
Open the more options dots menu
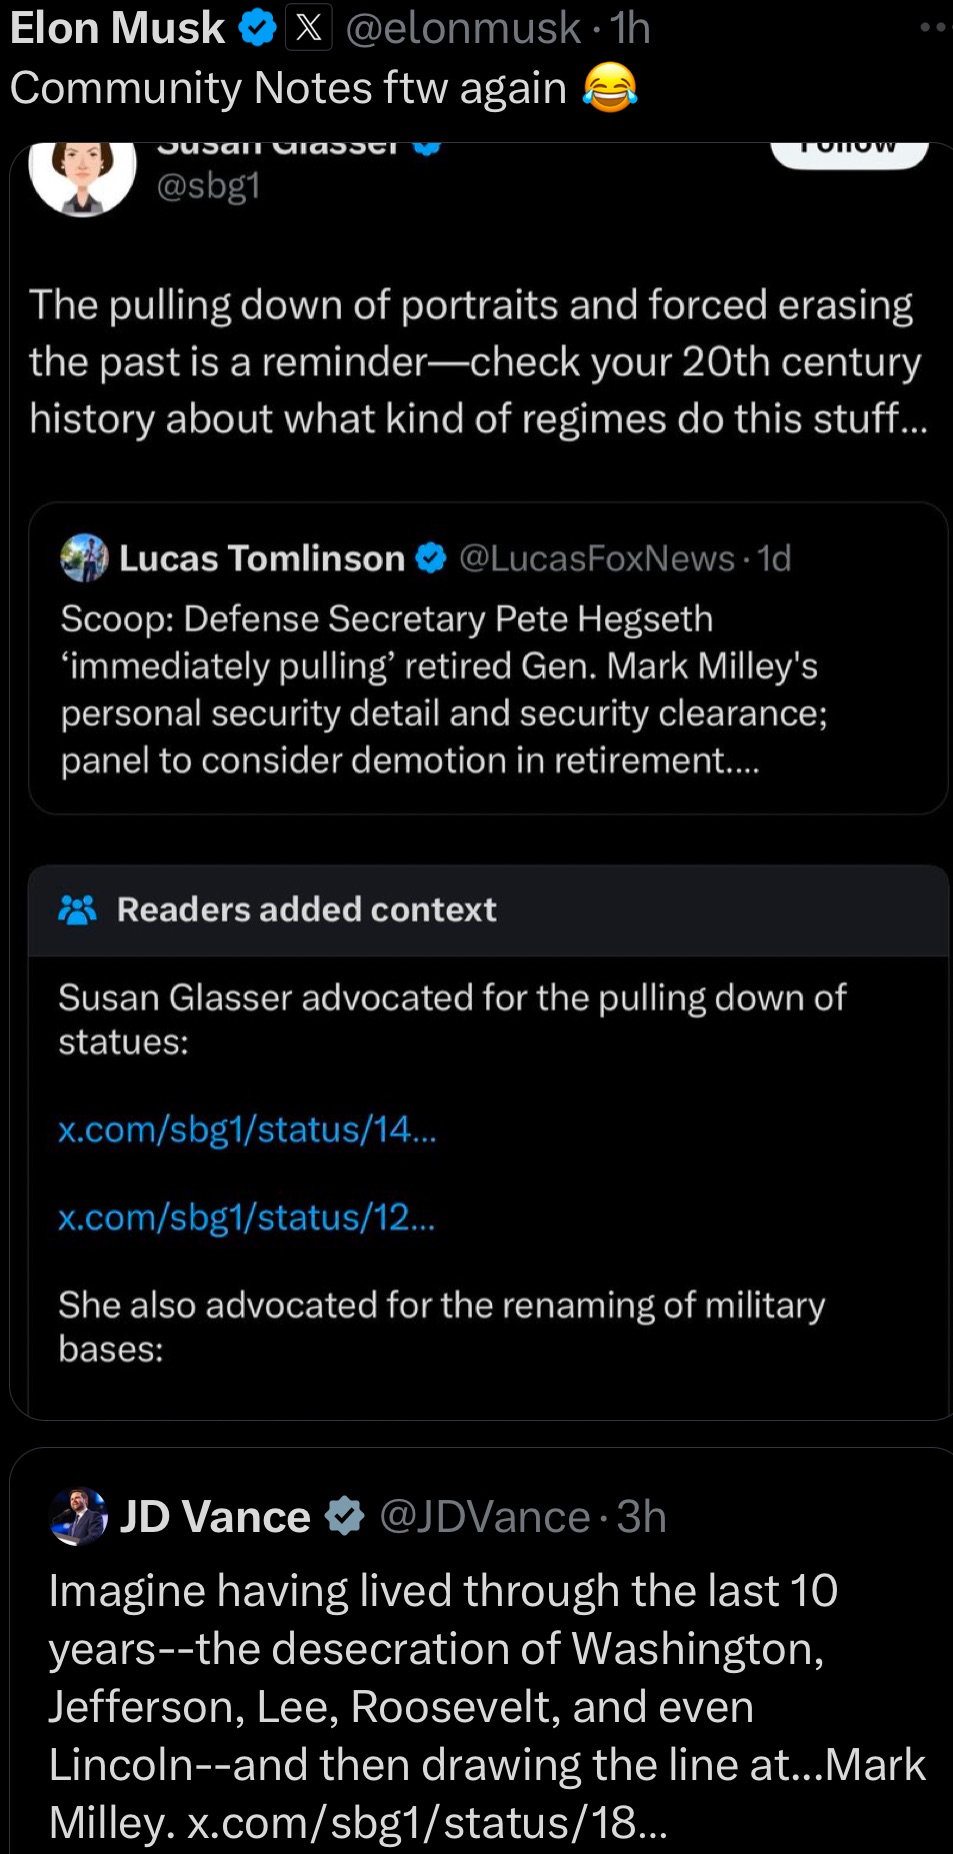(x=934, y=27)
